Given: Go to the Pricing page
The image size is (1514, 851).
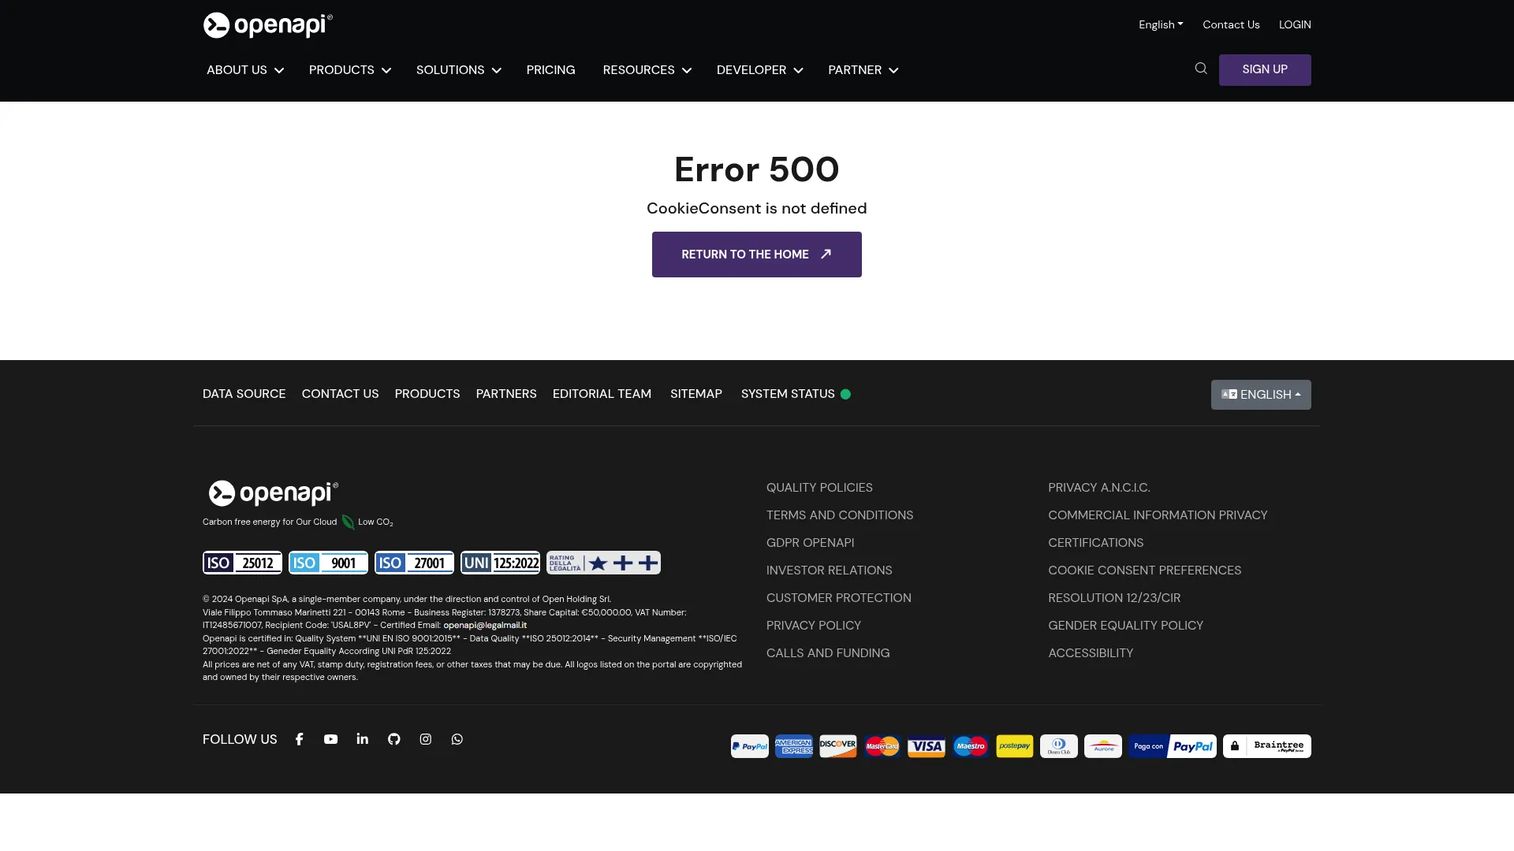Looking at the screenshot, I should (x=551, y=70).
